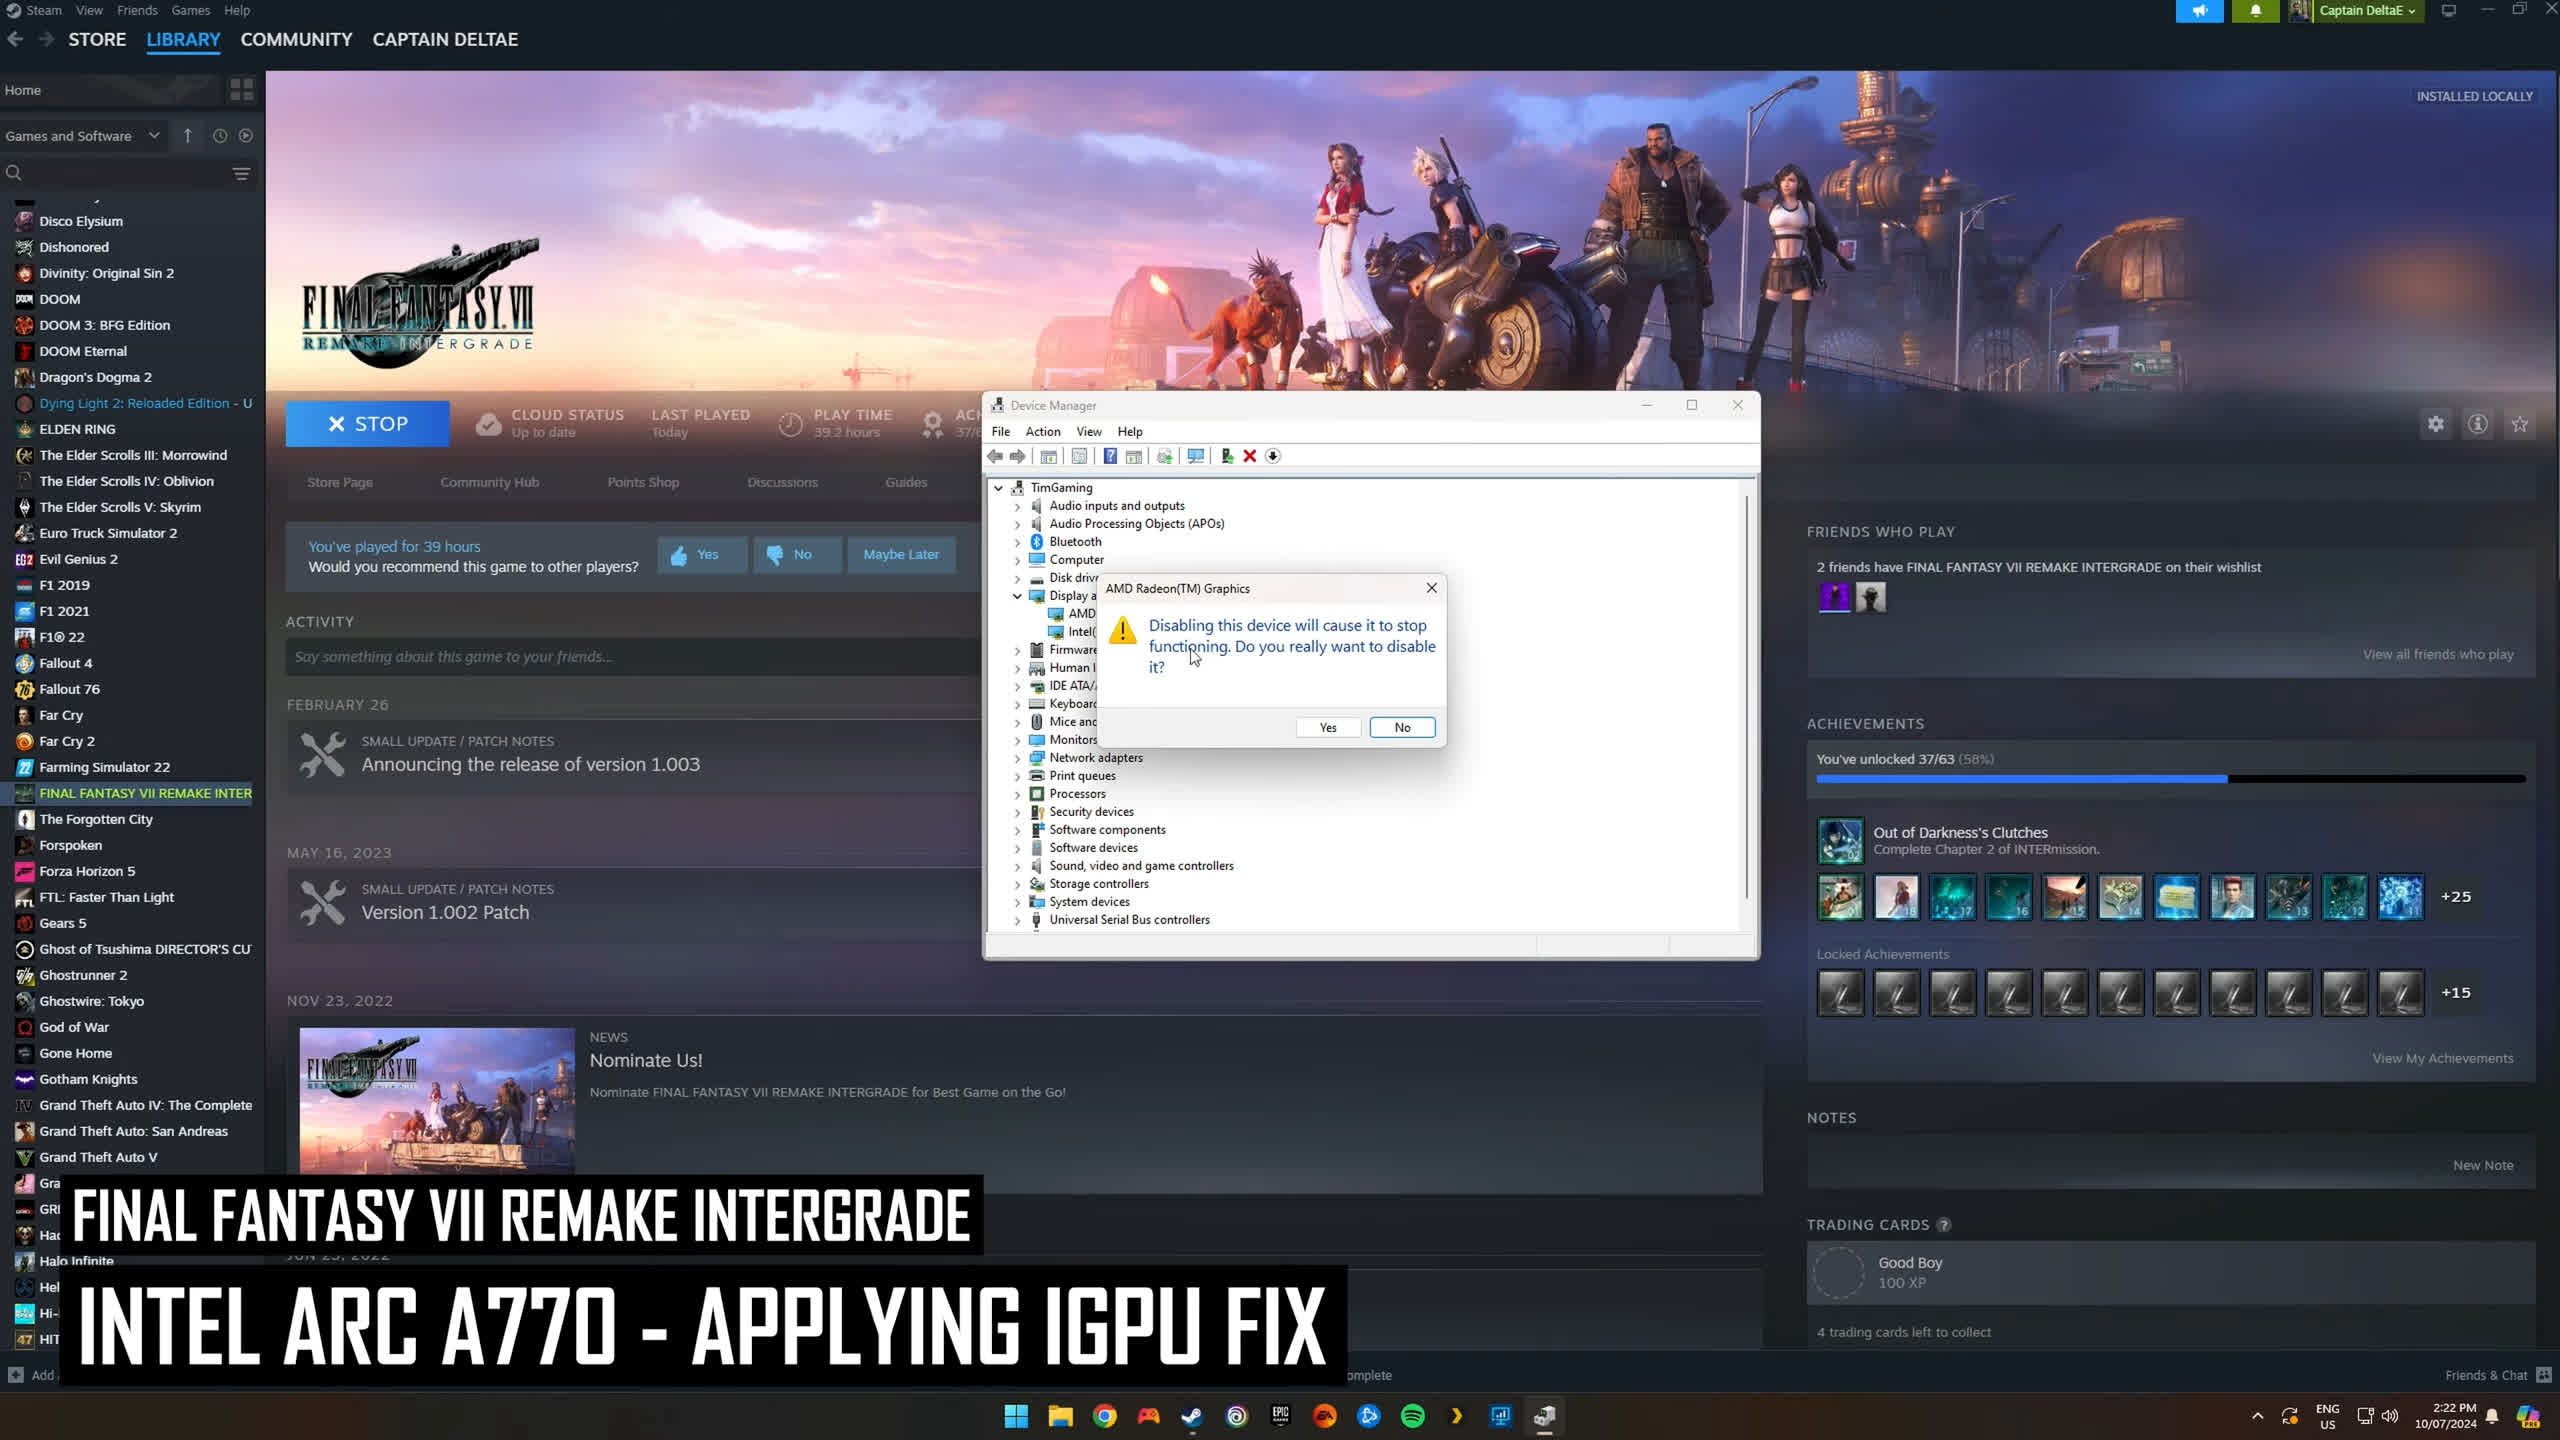Viewport: 2560px width, 1440px height.
Task: Click the Back arrow in Device Manager toolbar
Action: point(995,456)
